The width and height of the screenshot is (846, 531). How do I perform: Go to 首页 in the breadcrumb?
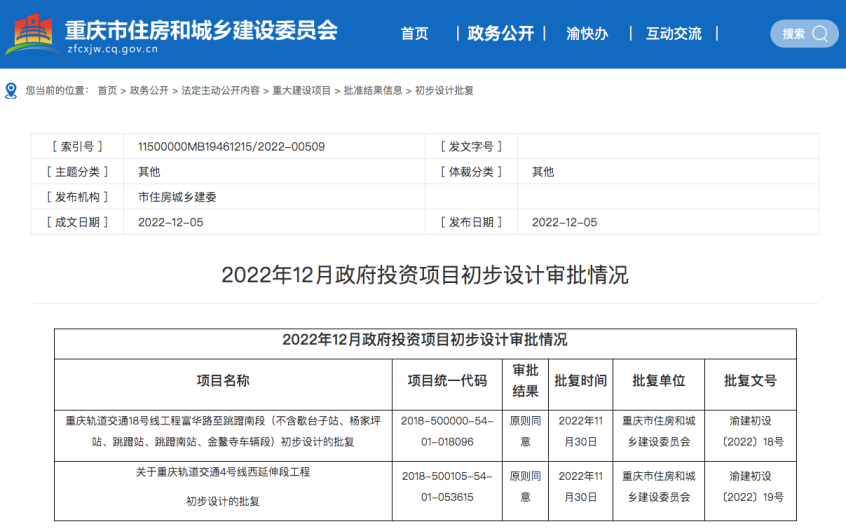pyautogui.click(x=107, y=91)
